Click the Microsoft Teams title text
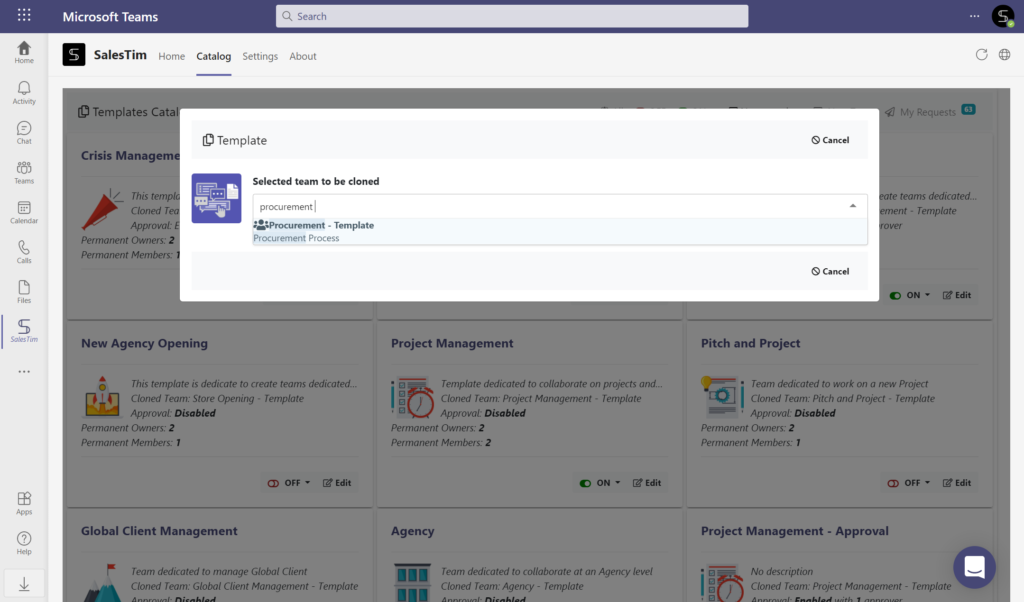Viewport: 1024px width, 602px height. click(110, 16)
